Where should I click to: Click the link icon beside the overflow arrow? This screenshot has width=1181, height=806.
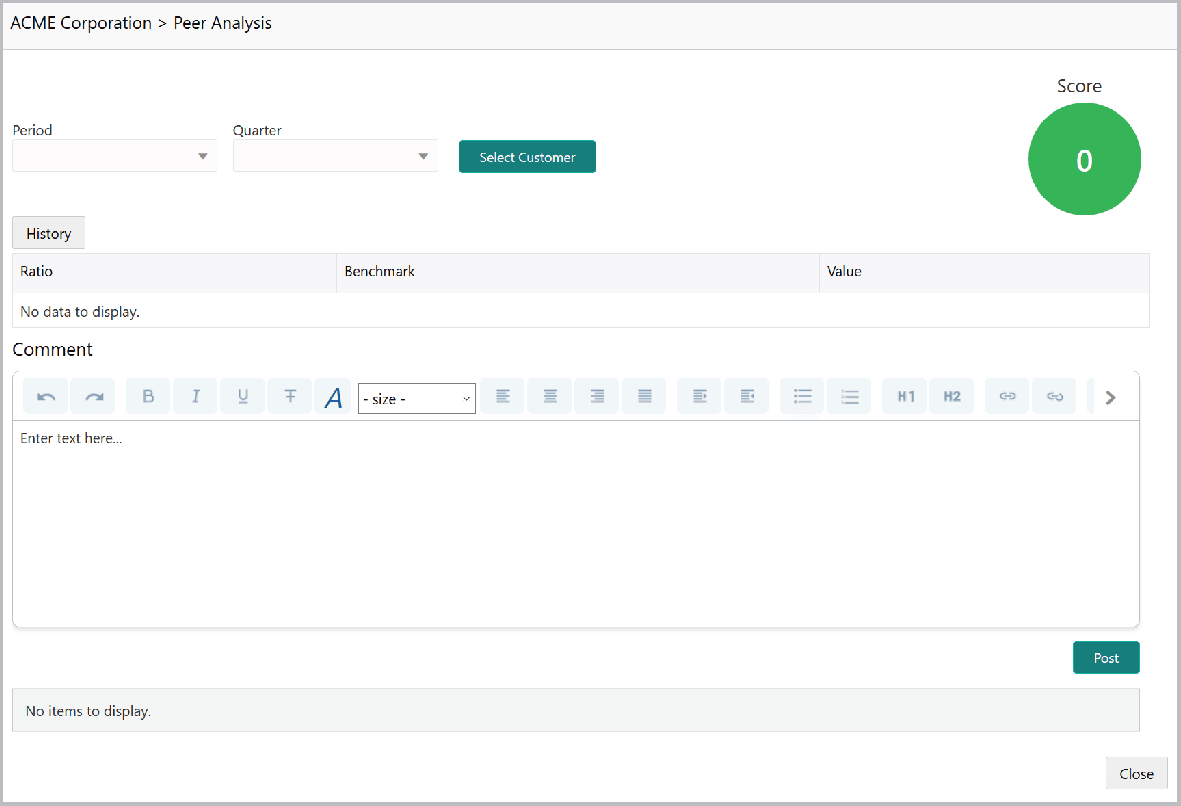[x=1054, y=396]
